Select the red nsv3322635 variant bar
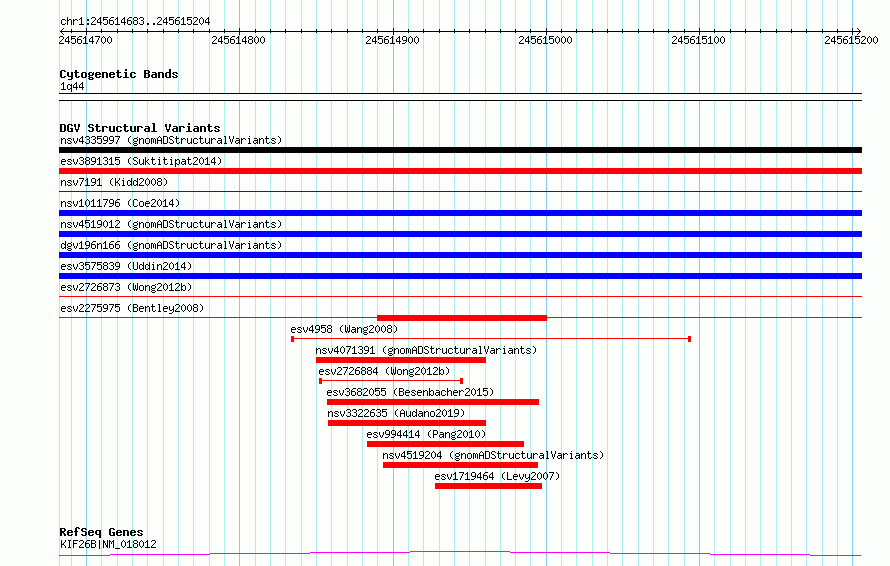This screenshot has height=566, width=890. point(407,423)
